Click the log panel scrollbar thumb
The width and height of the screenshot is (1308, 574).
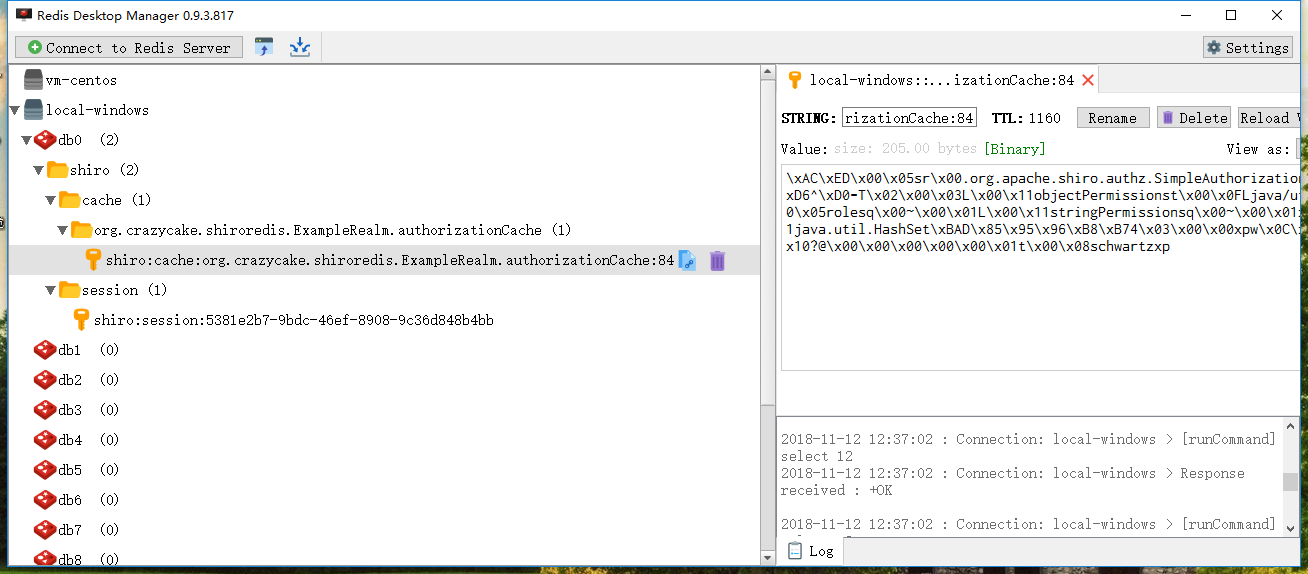tap(1291, 482)
